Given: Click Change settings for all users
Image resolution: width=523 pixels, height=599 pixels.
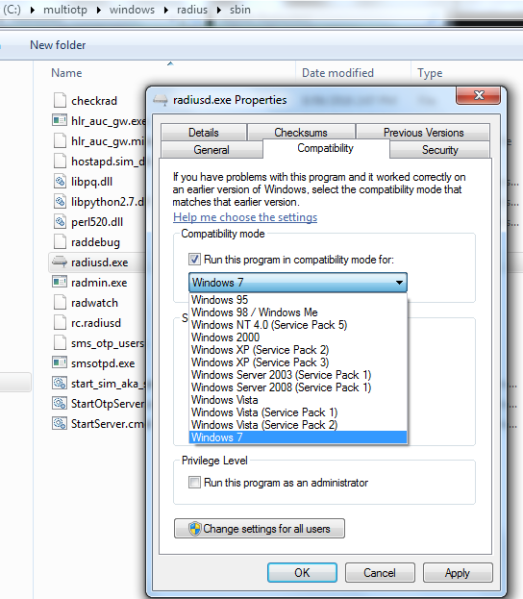Looking at the screenshot, I should coord(259,529).
